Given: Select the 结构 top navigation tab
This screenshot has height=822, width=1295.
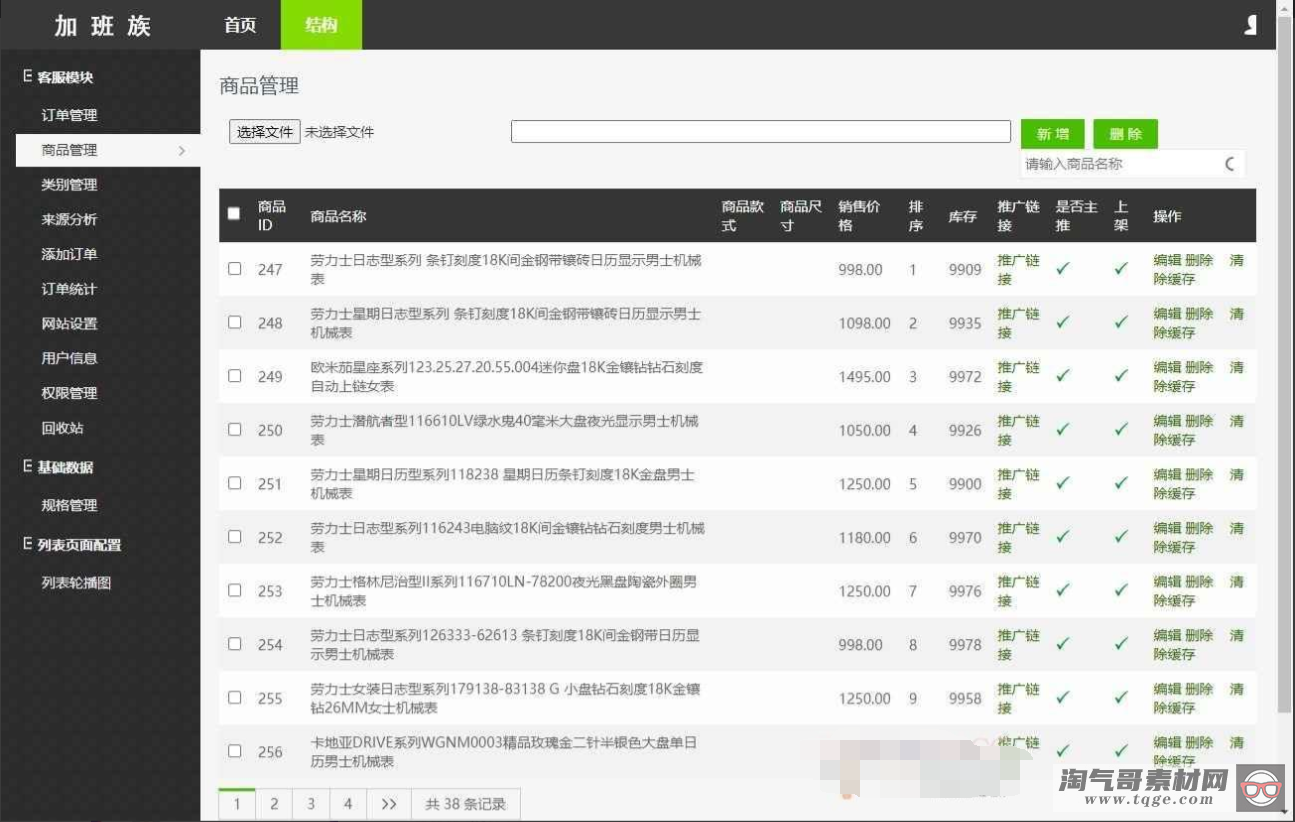Looking at the screenshot, I should [x=321, y=25].
